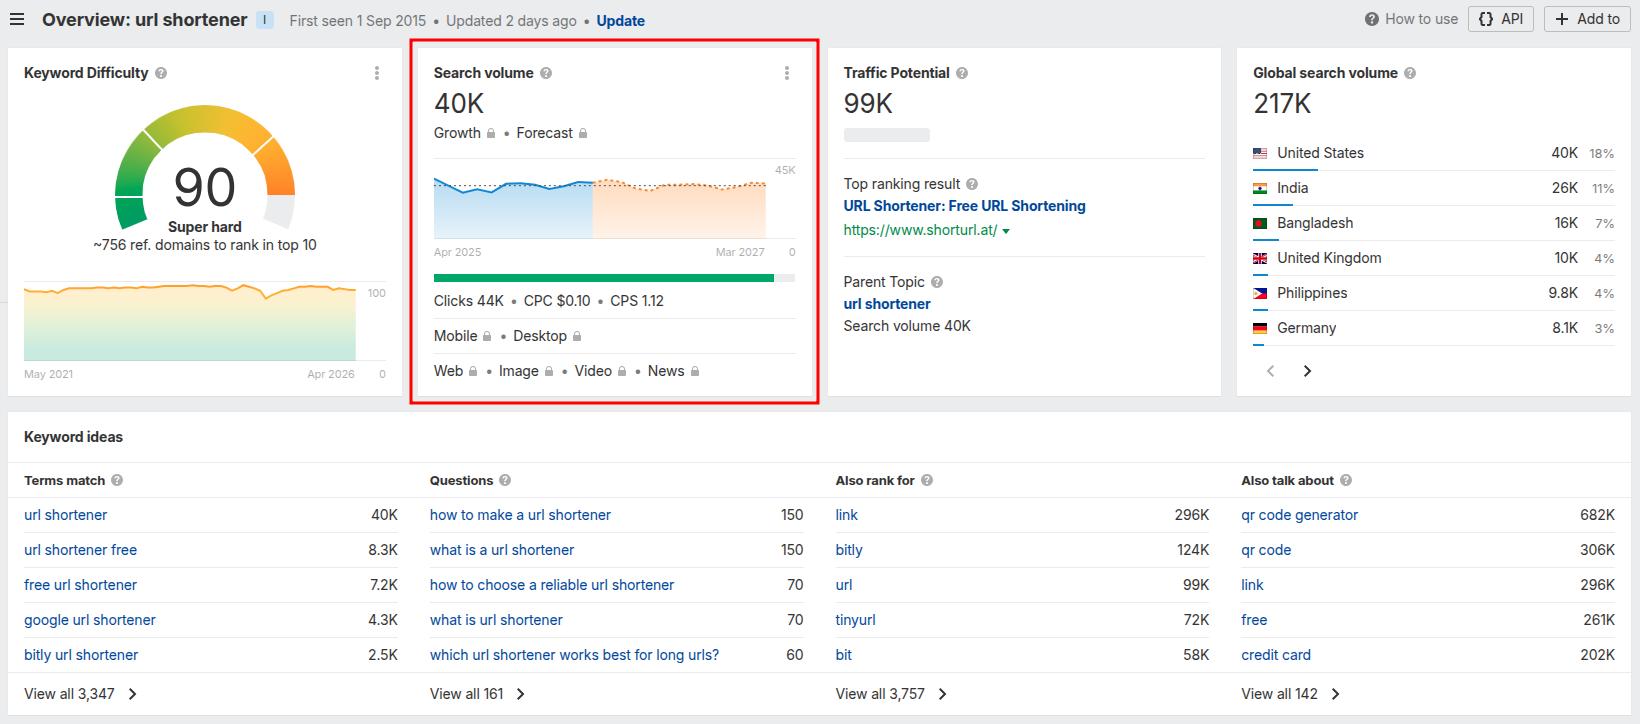The height and width of the screenshot is (724, 1640).
Task: Expand View all 3,347 terms match
Action: pyautogui.click(x=81, y=694)
